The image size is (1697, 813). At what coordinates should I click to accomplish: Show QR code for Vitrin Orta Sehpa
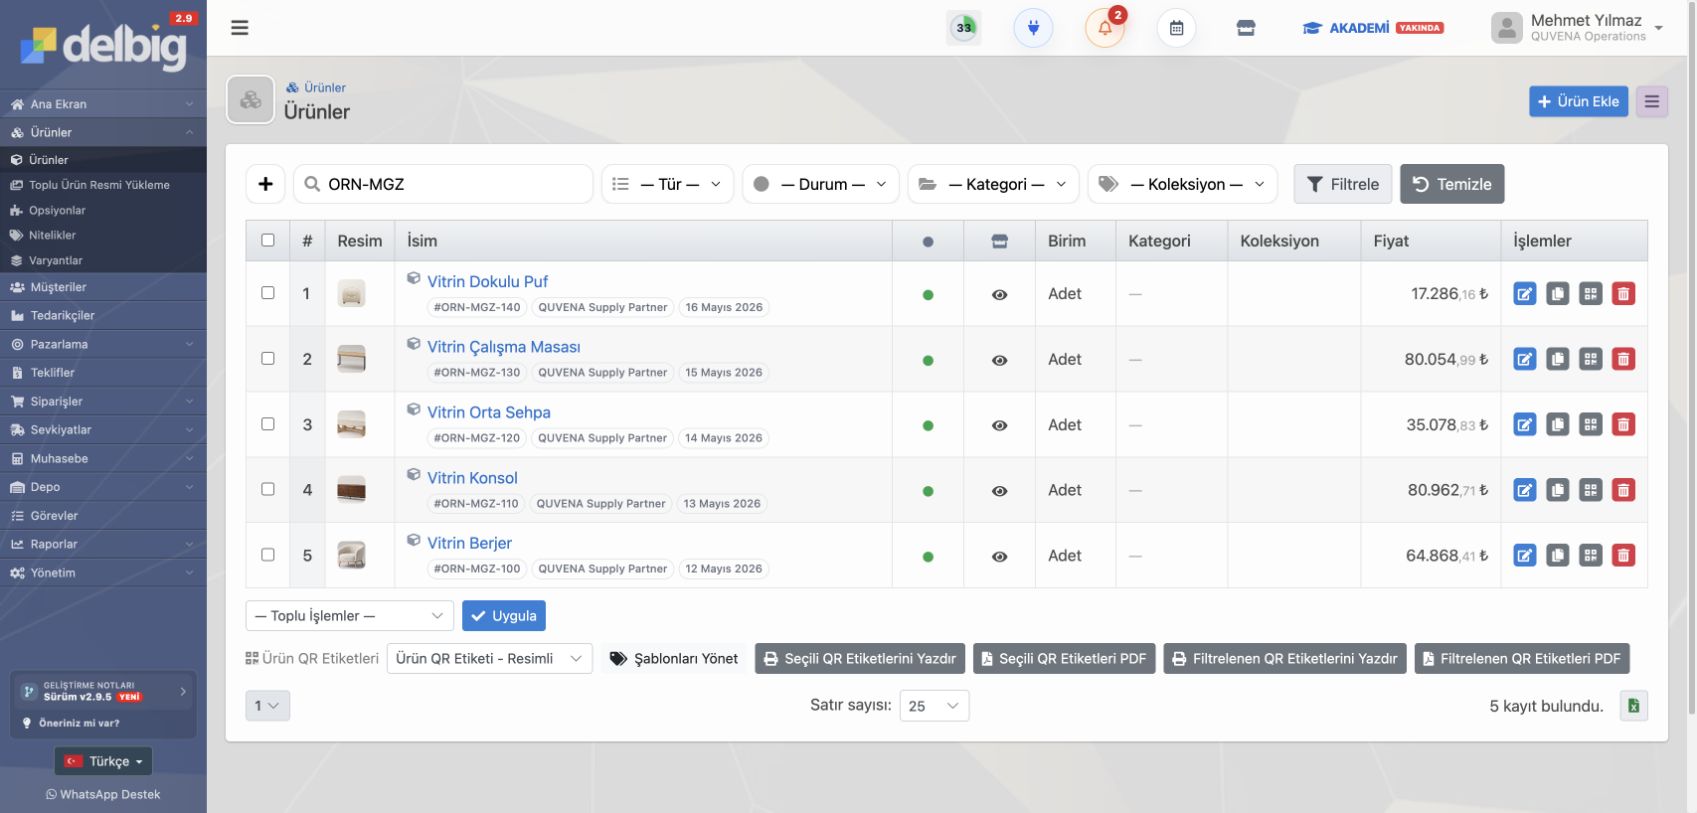pos(1590,425)
